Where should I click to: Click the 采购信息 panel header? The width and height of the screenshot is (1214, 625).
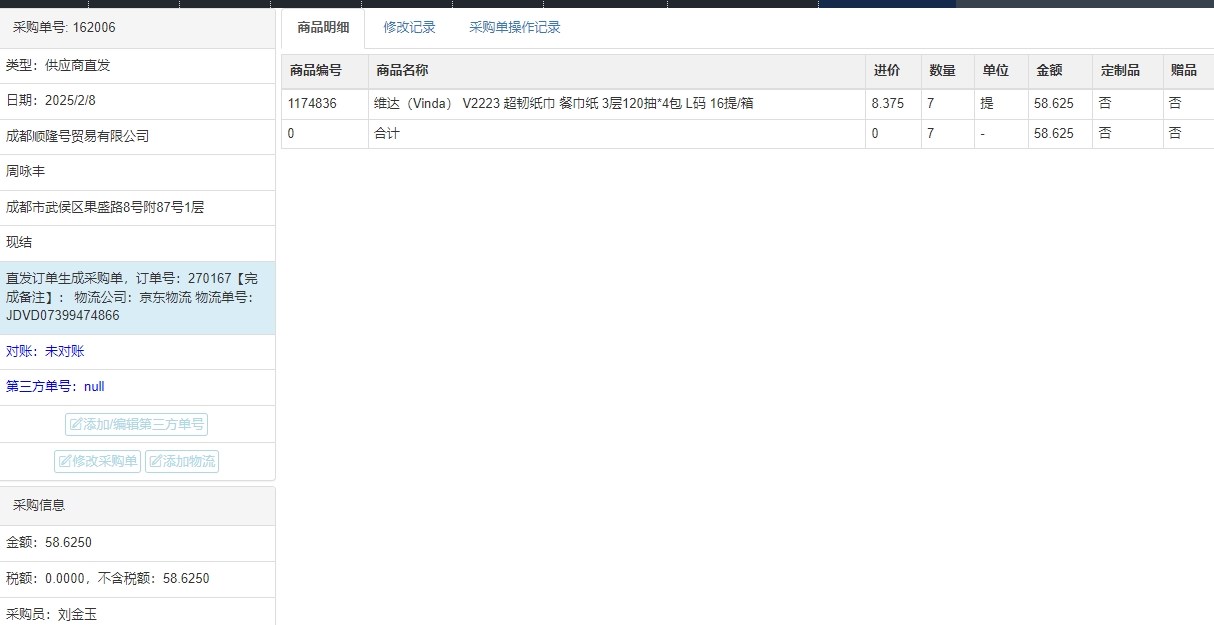click(137, 506)
